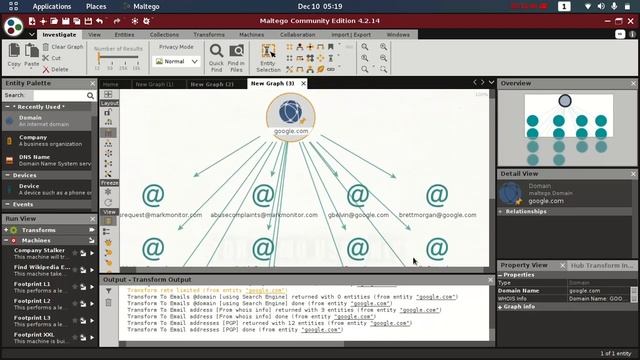The image size is (640, 360).
Task: Collapse the Recently Used palette section
Action: coord(7,107)
